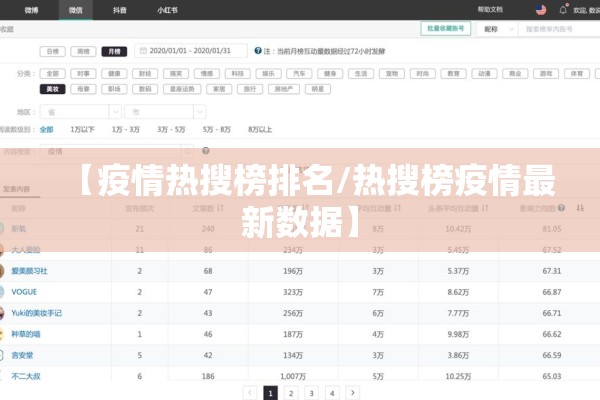Viewport: 600px width, 400px height.
Task: Filter by the 商业 category
Action: (x=515, y=73)
